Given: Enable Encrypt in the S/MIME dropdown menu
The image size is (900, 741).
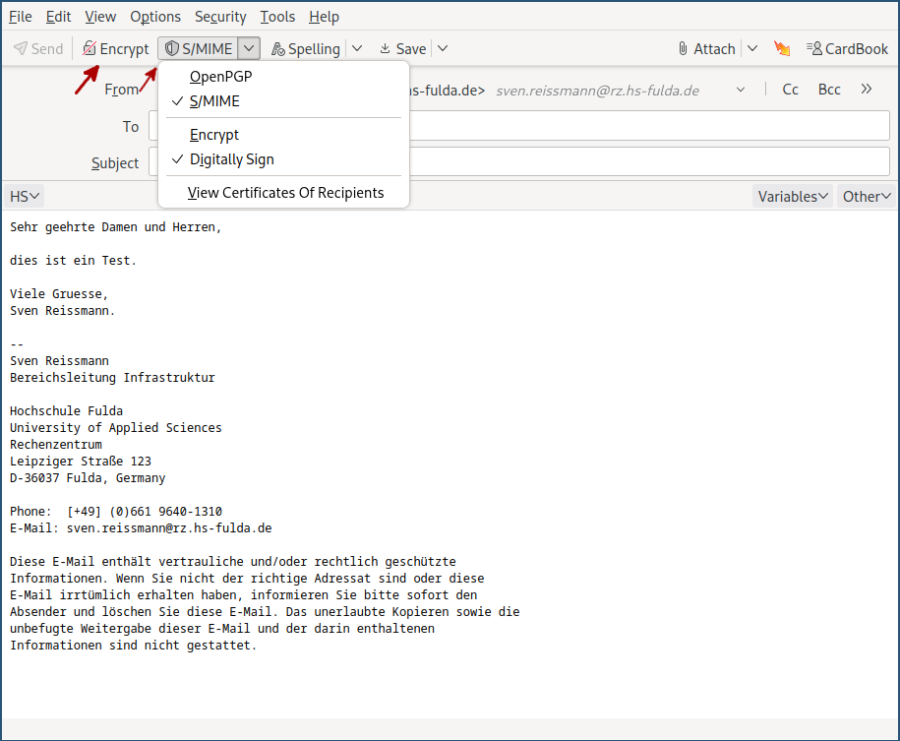Looking at the screenshot, I should point(214,135).
